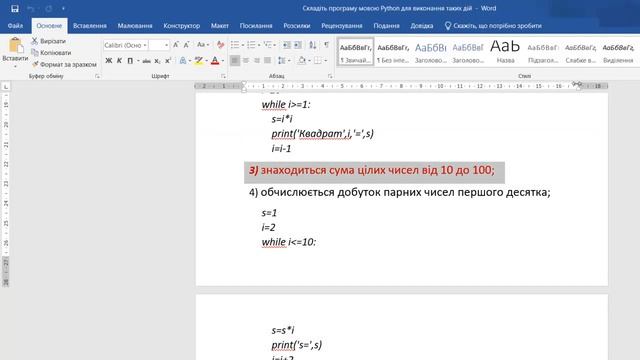Screen dimensions: 640x360
Task: Apply Виділення style
Action: [618, 52]
